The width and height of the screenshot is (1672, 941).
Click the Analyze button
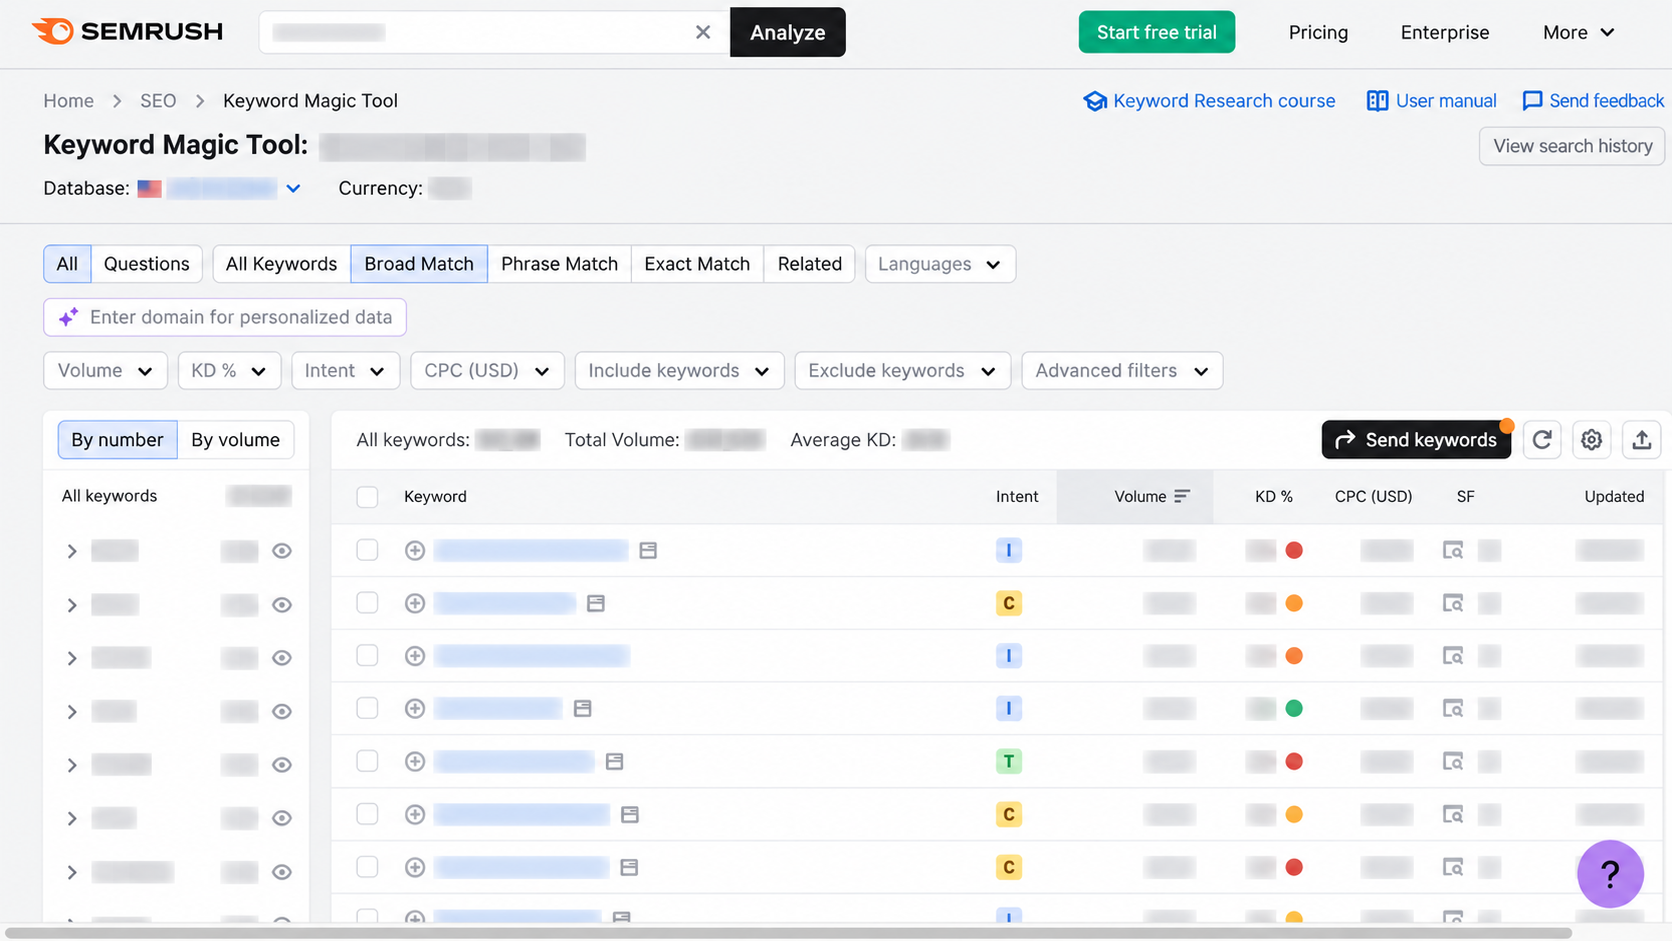point(788,32)
